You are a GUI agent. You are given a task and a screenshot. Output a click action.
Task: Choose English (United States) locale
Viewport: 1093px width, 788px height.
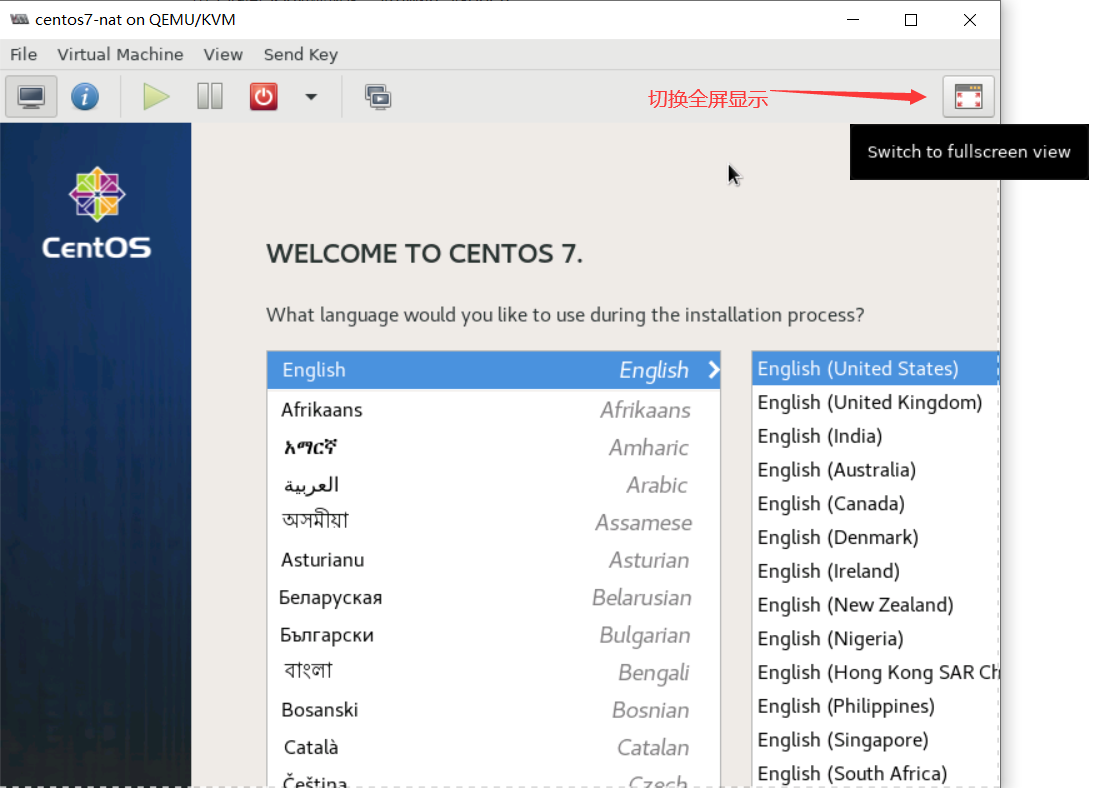876,368
